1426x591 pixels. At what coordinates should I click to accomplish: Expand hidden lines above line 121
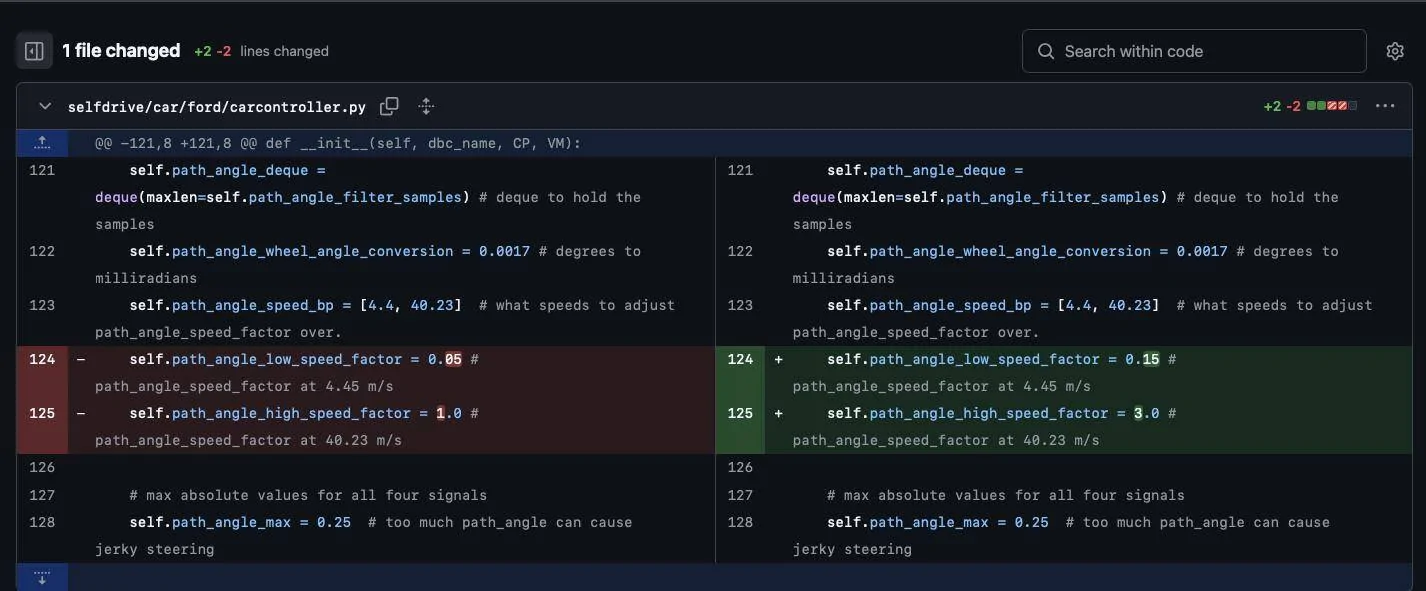(x=42, y=143)
